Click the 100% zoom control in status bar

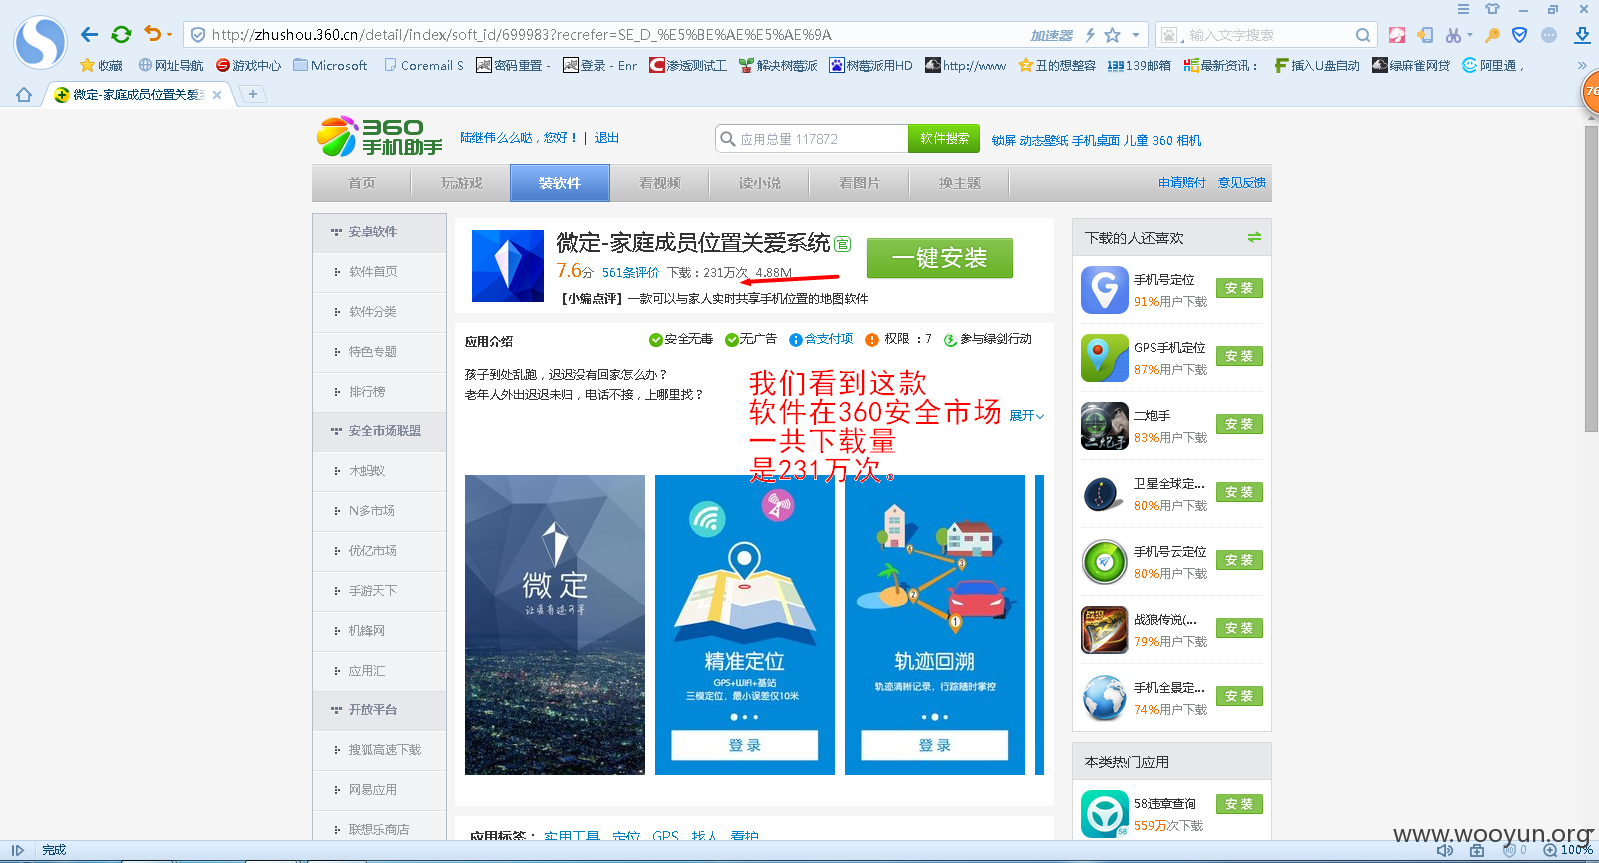[1568, 851]
